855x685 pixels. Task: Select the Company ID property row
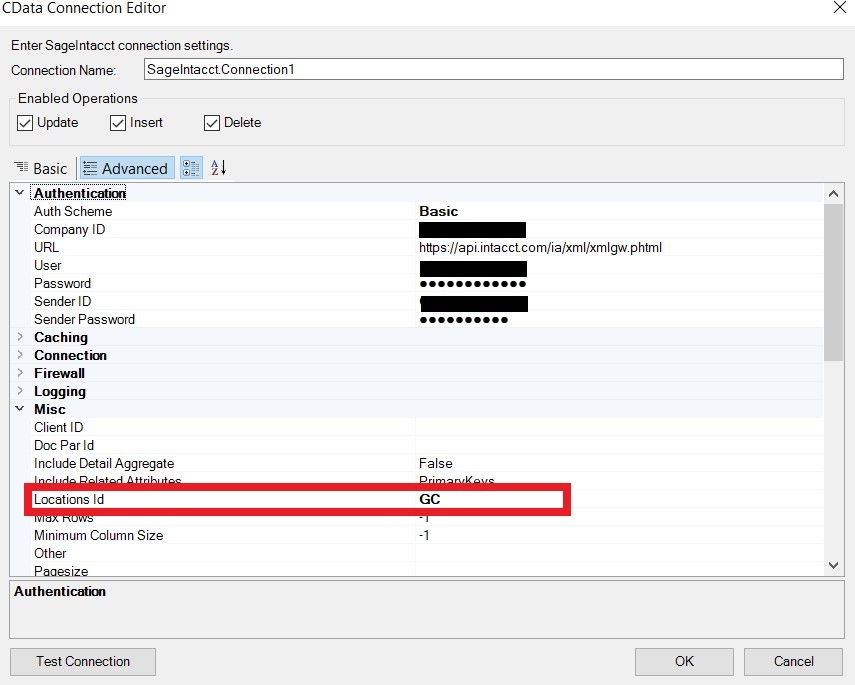pos(428,229)
